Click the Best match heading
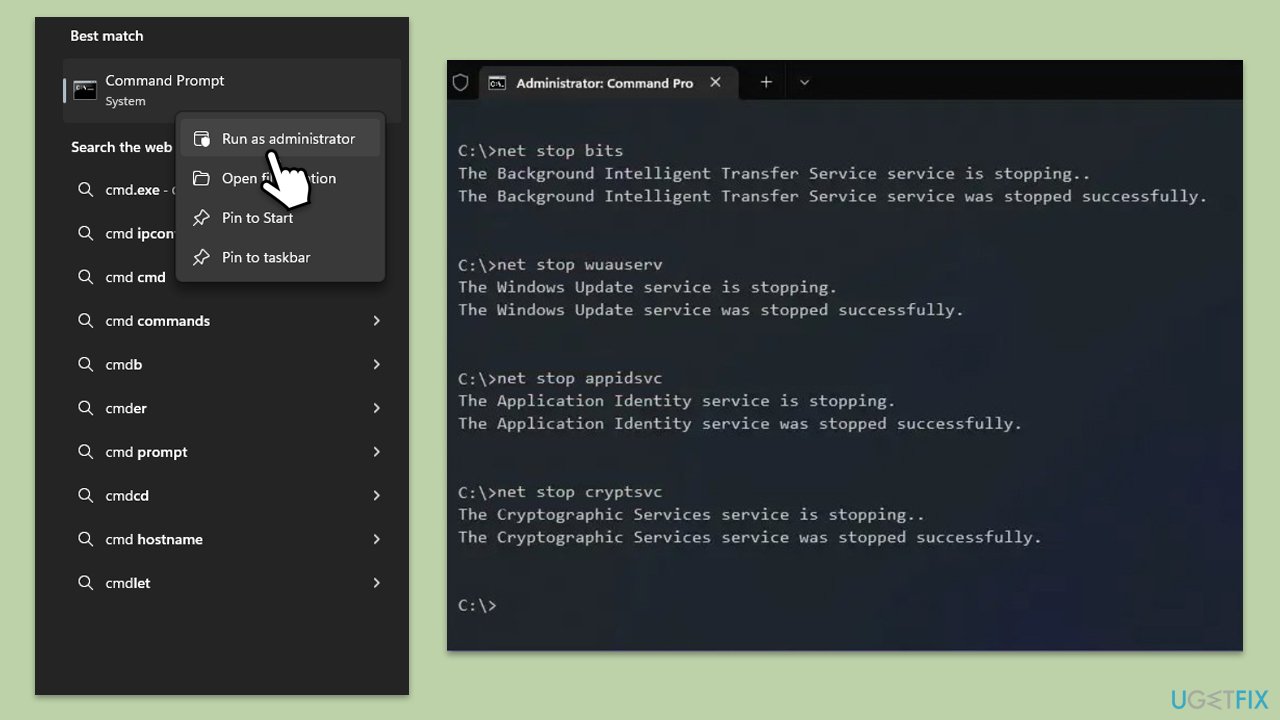 (x=107, y=36)
